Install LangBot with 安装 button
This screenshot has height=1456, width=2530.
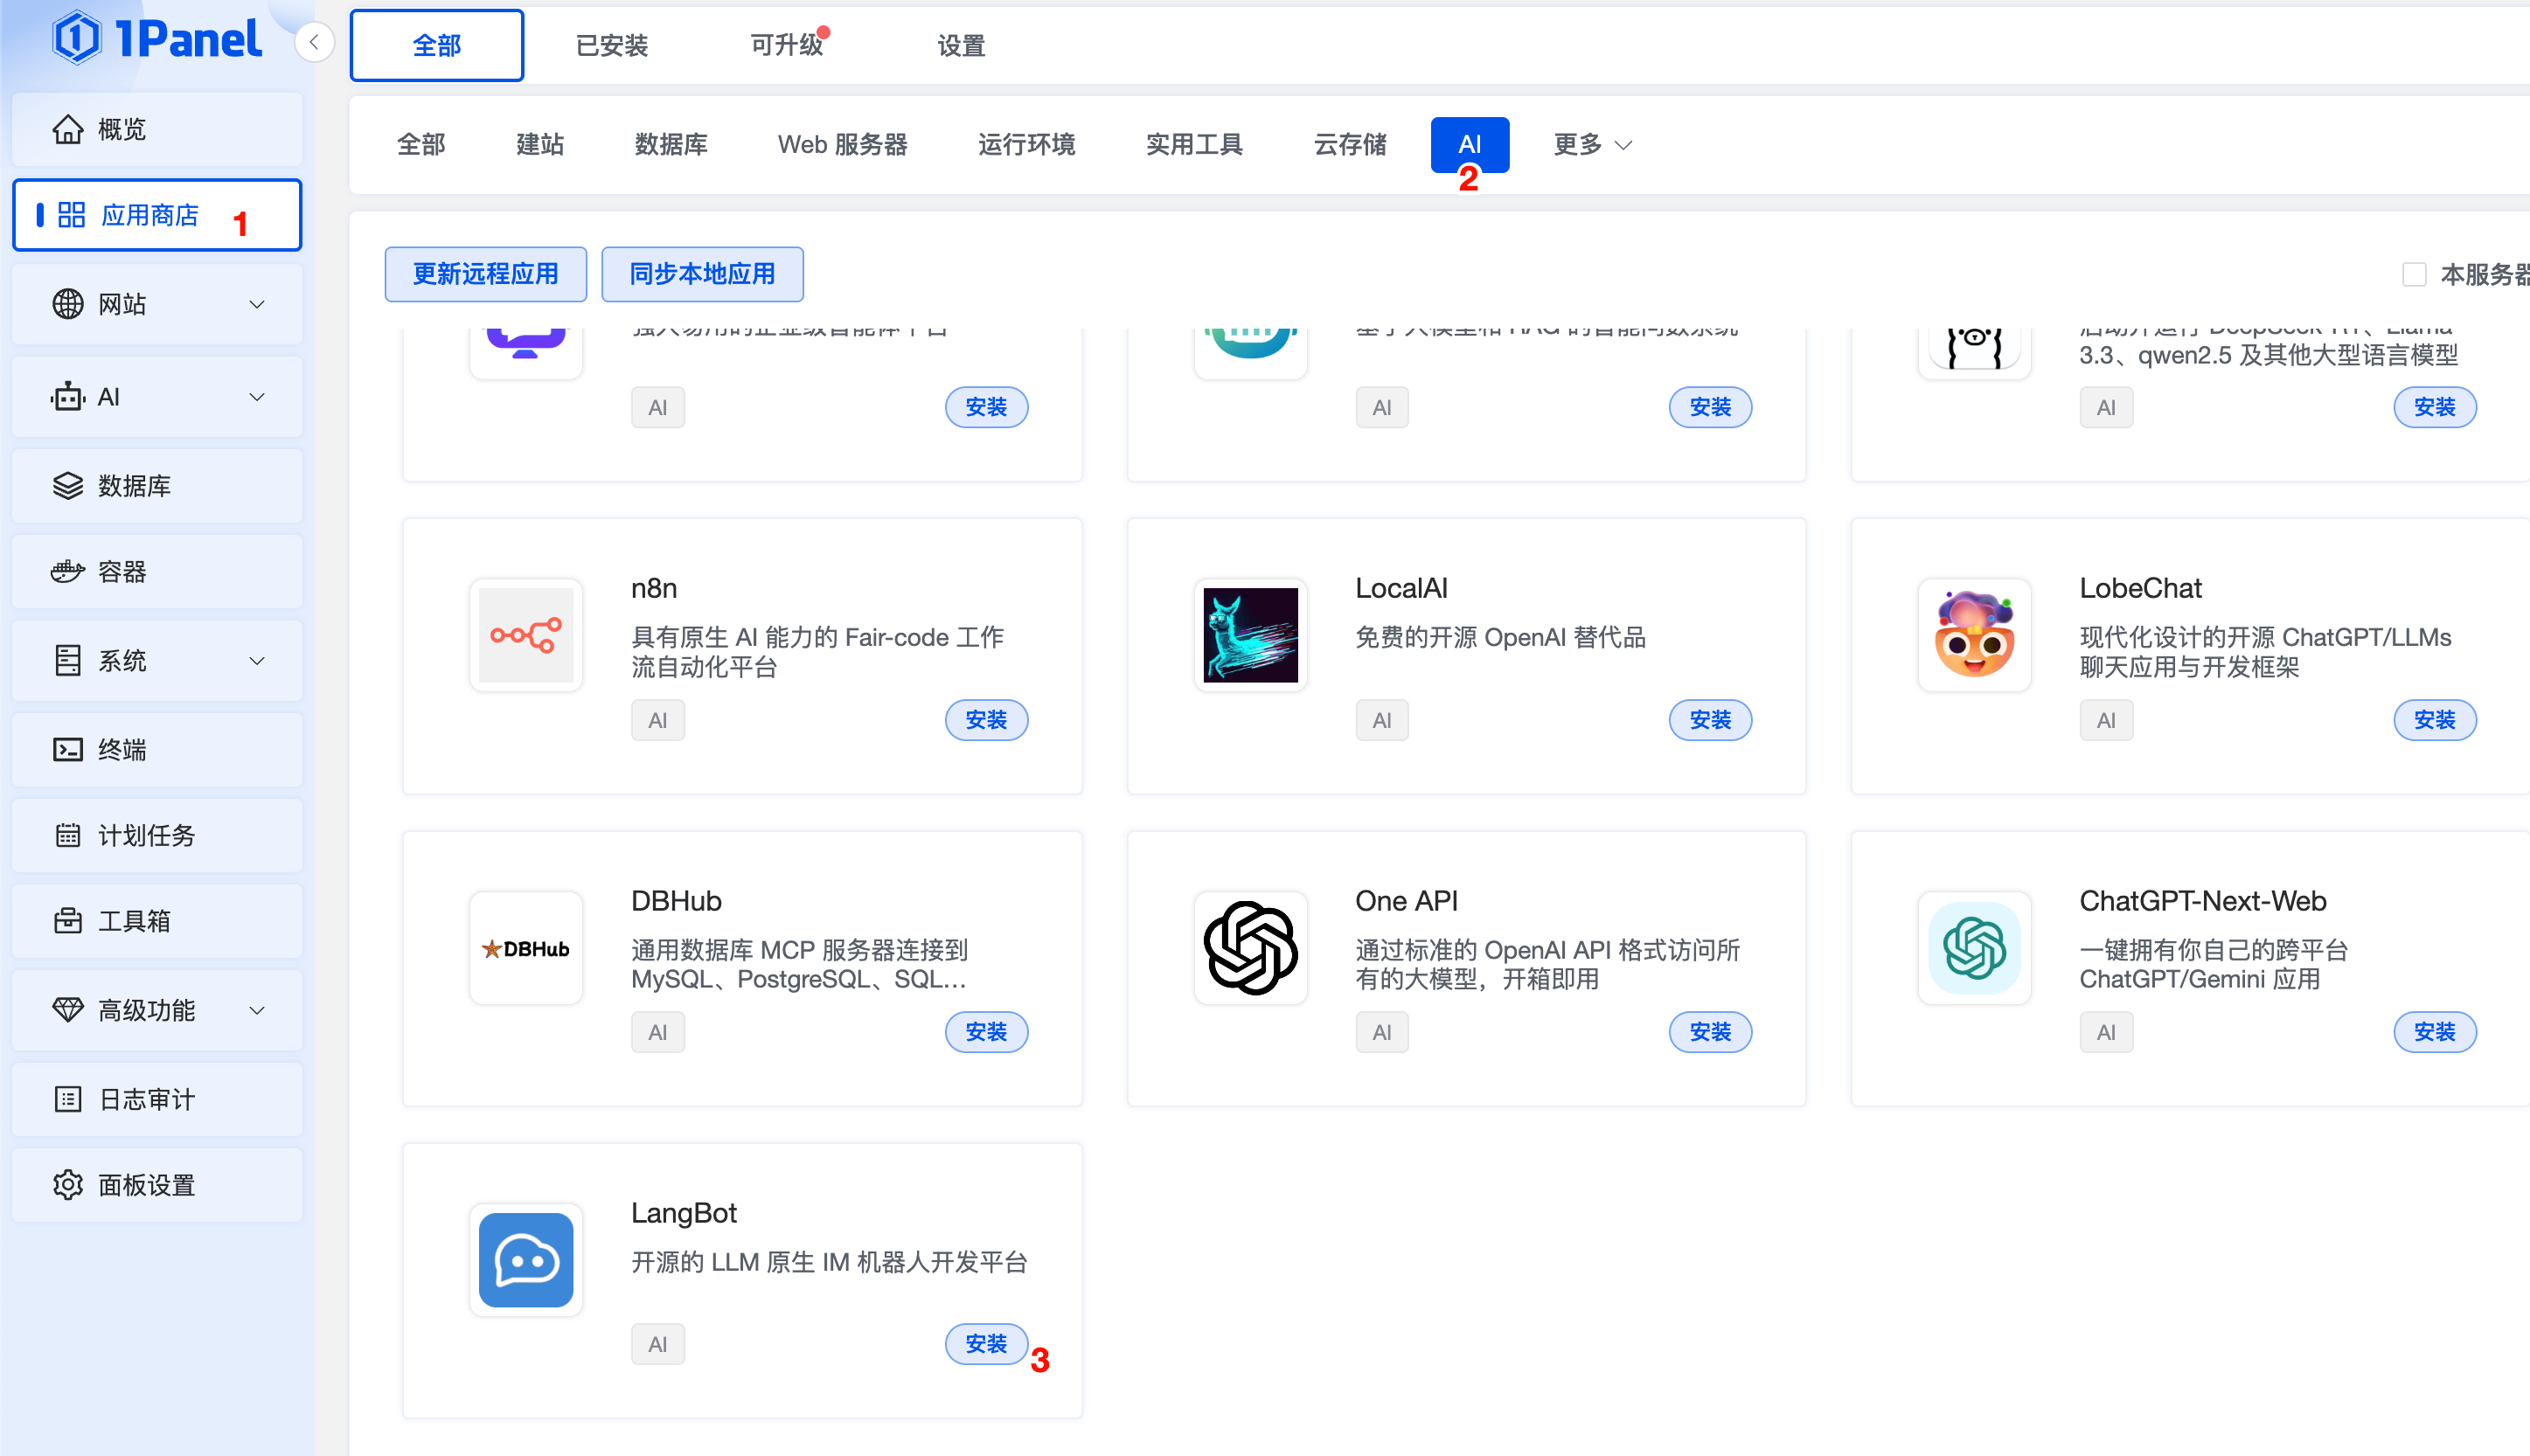[986, 1344]
